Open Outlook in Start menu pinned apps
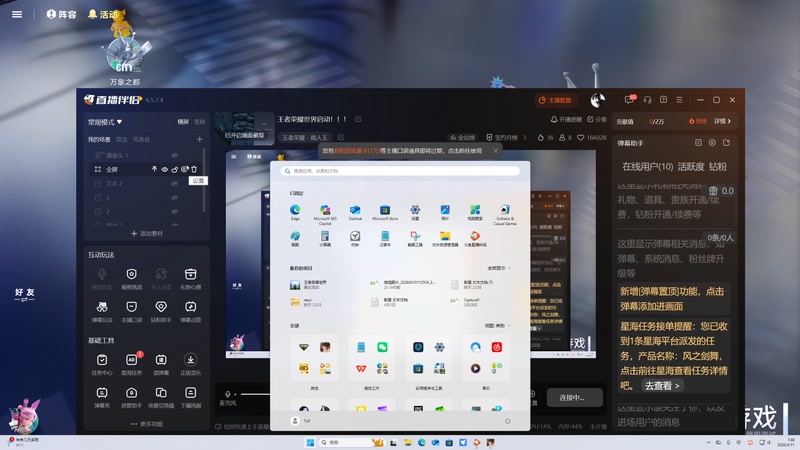This screenshot has height=450, width=800. (355, 212)
